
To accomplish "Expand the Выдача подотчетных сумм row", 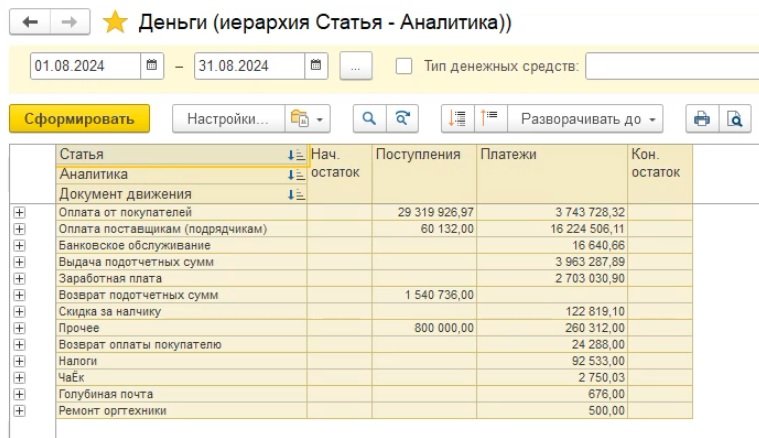I will [x=19, y=262].
